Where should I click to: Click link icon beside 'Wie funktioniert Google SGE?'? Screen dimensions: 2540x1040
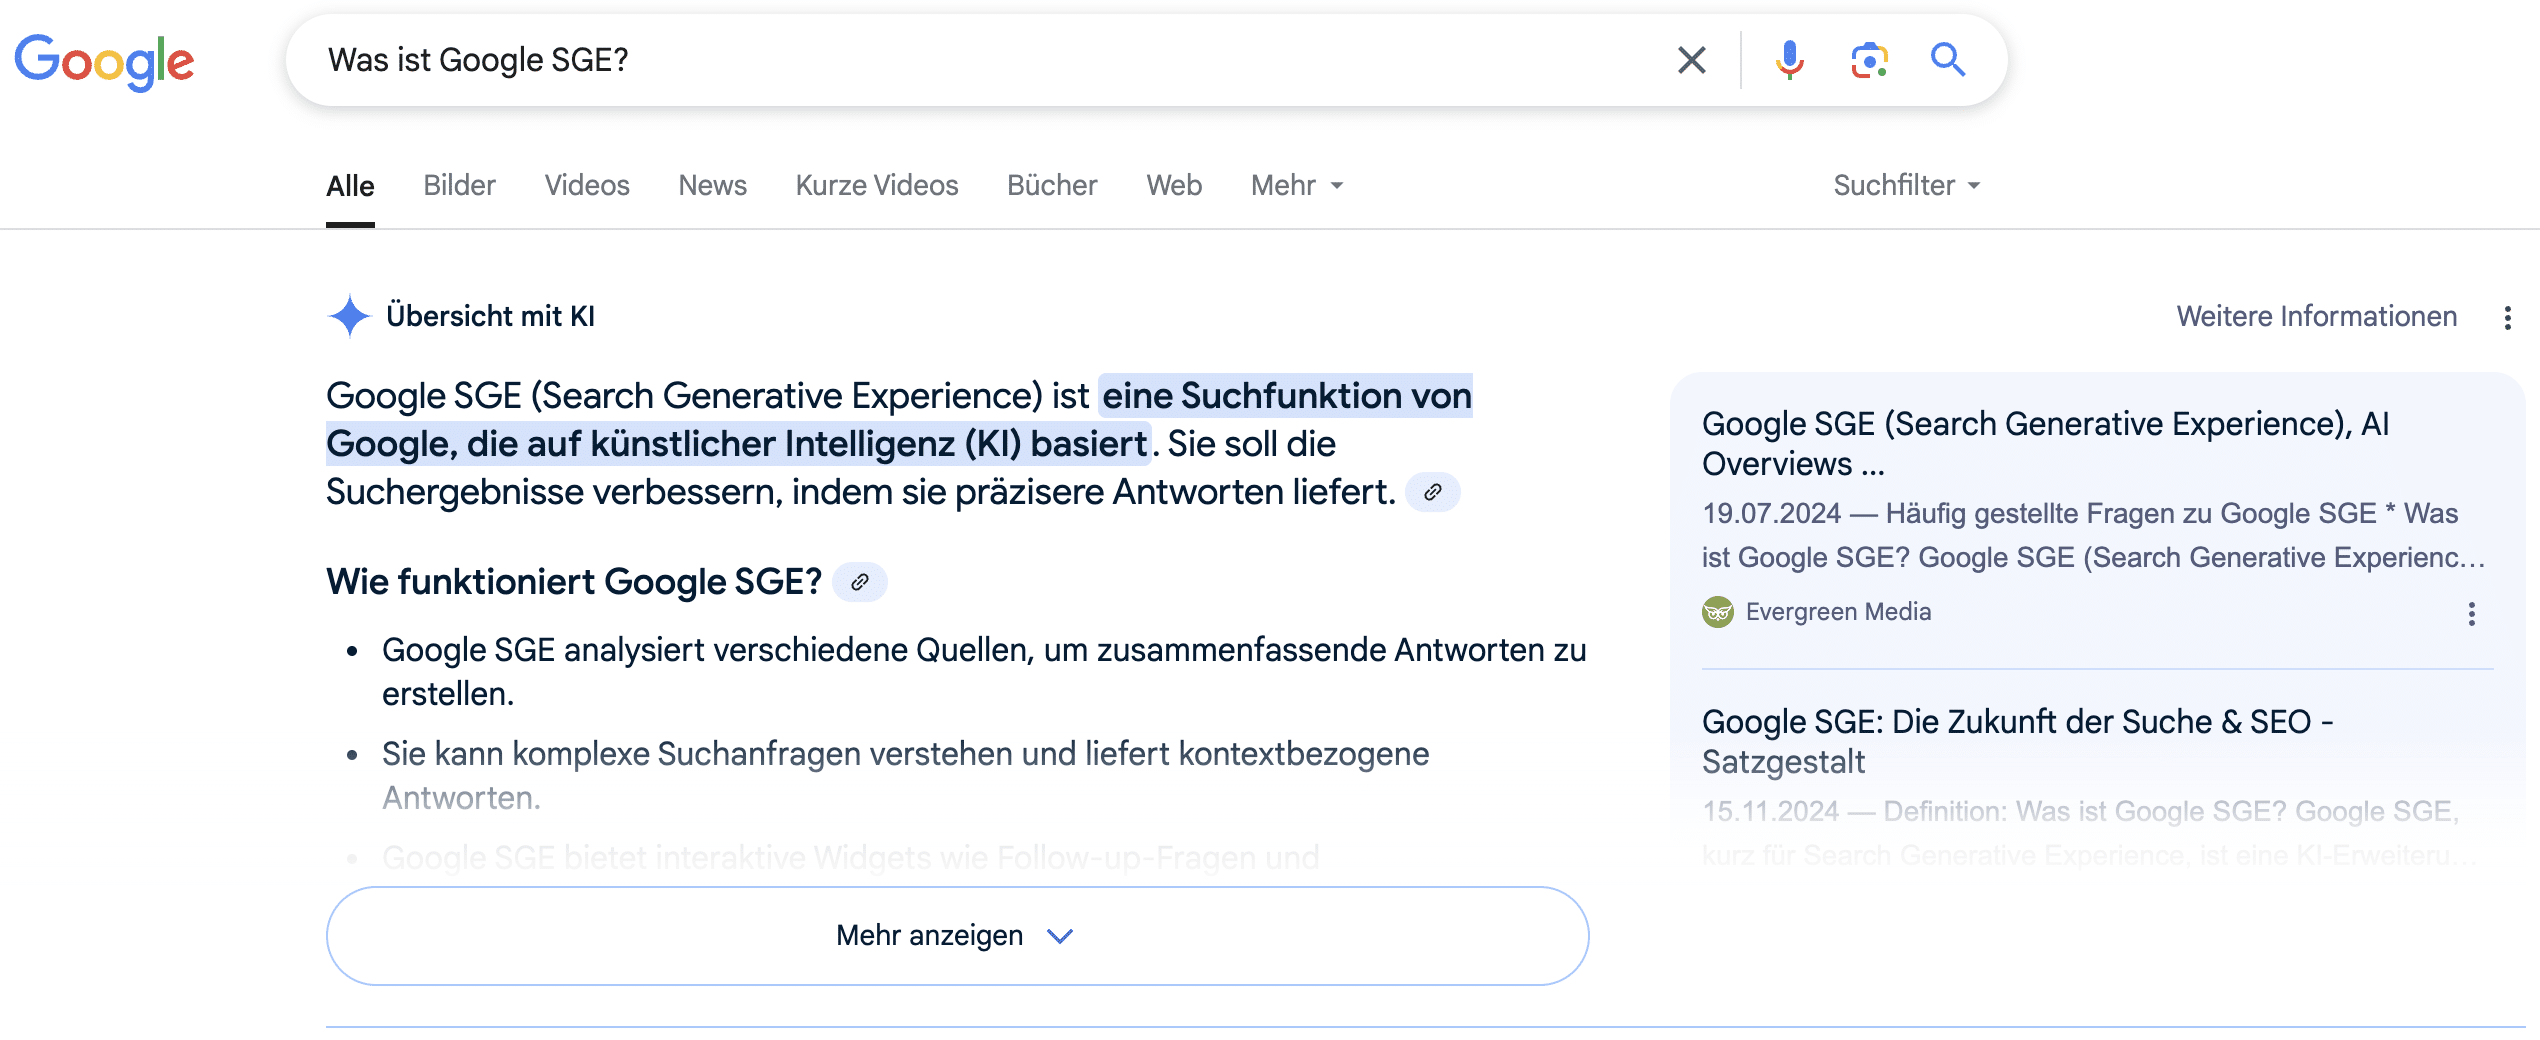859,582
